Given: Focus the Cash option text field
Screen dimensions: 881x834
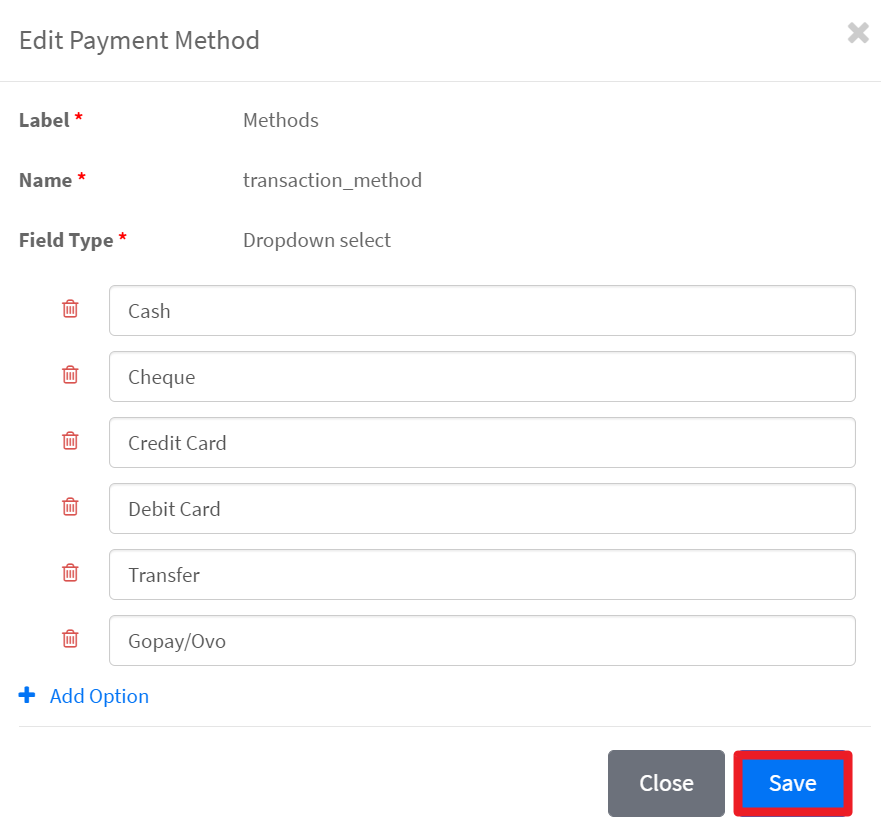Looking at the screenshot, I should [482, 311].
